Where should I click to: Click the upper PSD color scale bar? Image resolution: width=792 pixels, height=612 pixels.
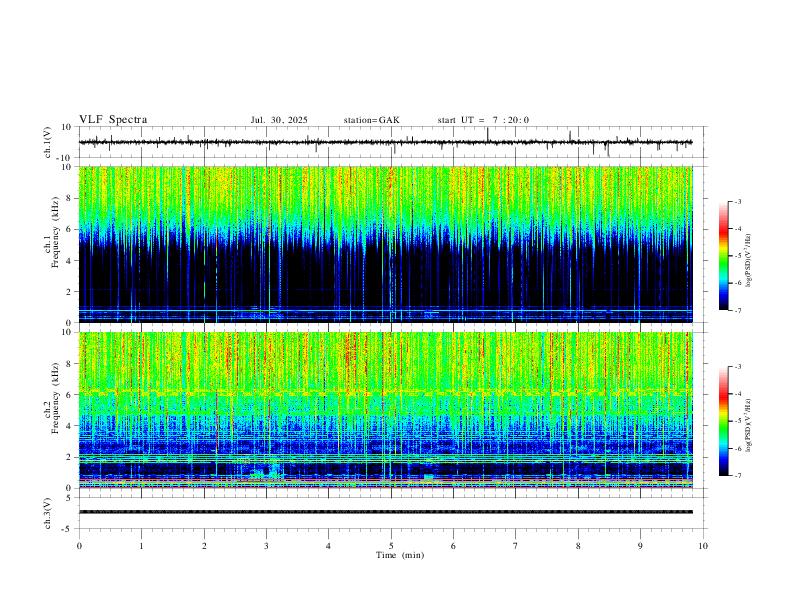[x=724, y=256]
